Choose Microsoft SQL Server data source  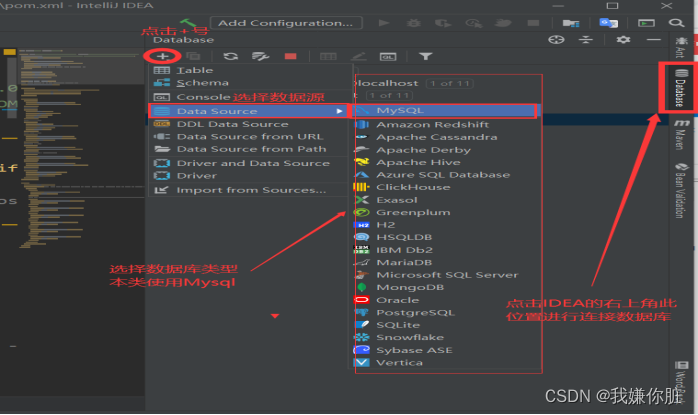(446, 275)
